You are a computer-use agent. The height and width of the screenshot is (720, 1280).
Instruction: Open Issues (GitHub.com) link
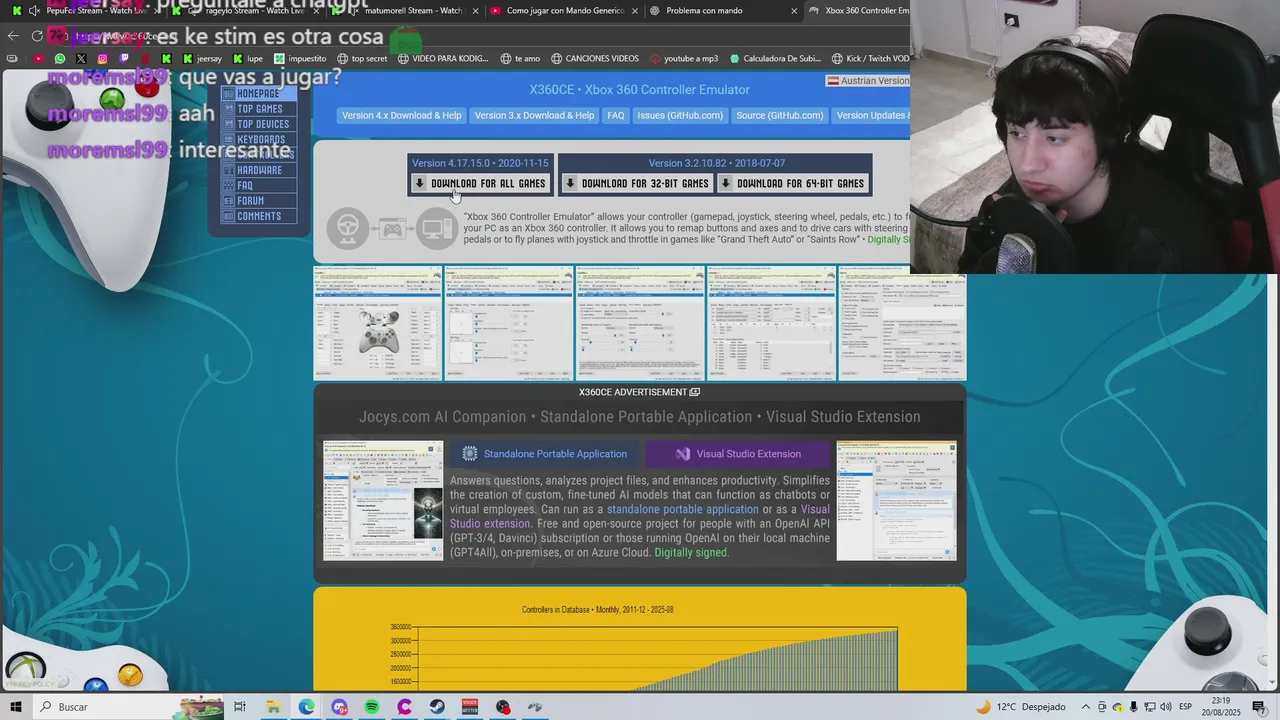[x=680, y=115]
